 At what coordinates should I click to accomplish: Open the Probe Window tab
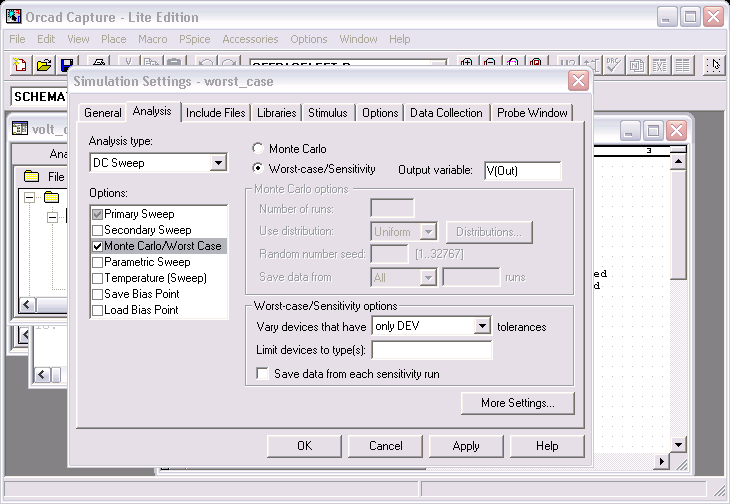pos(532,113)
